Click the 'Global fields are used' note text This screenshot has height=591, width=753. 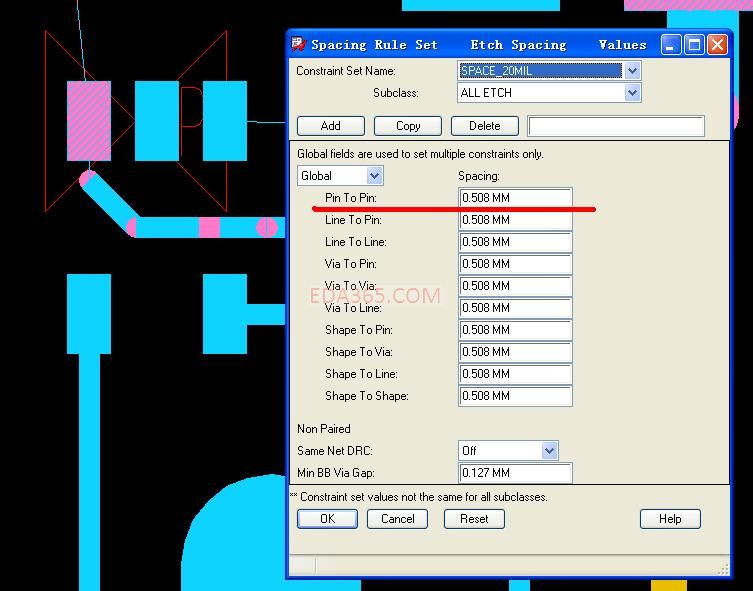[x=420, y=154]
